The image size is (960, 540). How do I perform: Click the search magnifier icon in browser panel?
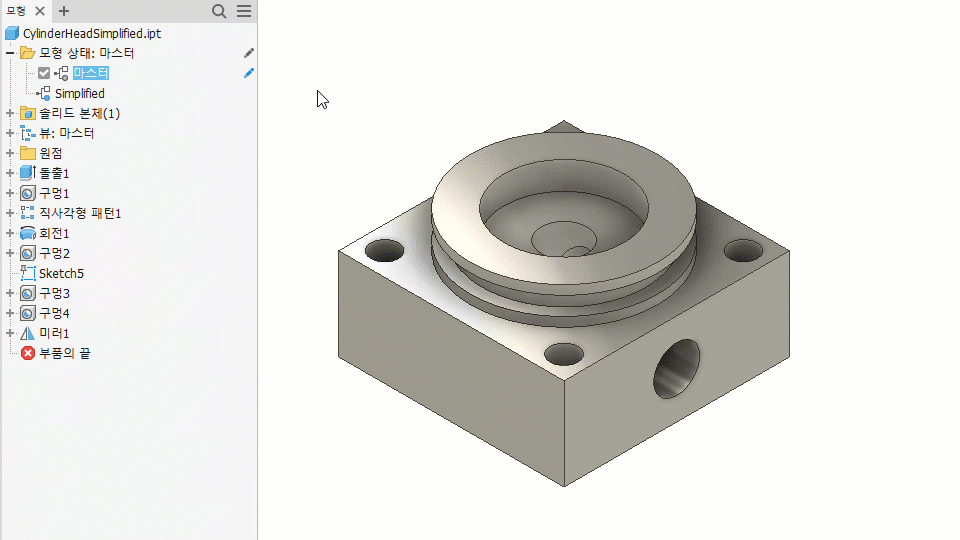point(219,11)
